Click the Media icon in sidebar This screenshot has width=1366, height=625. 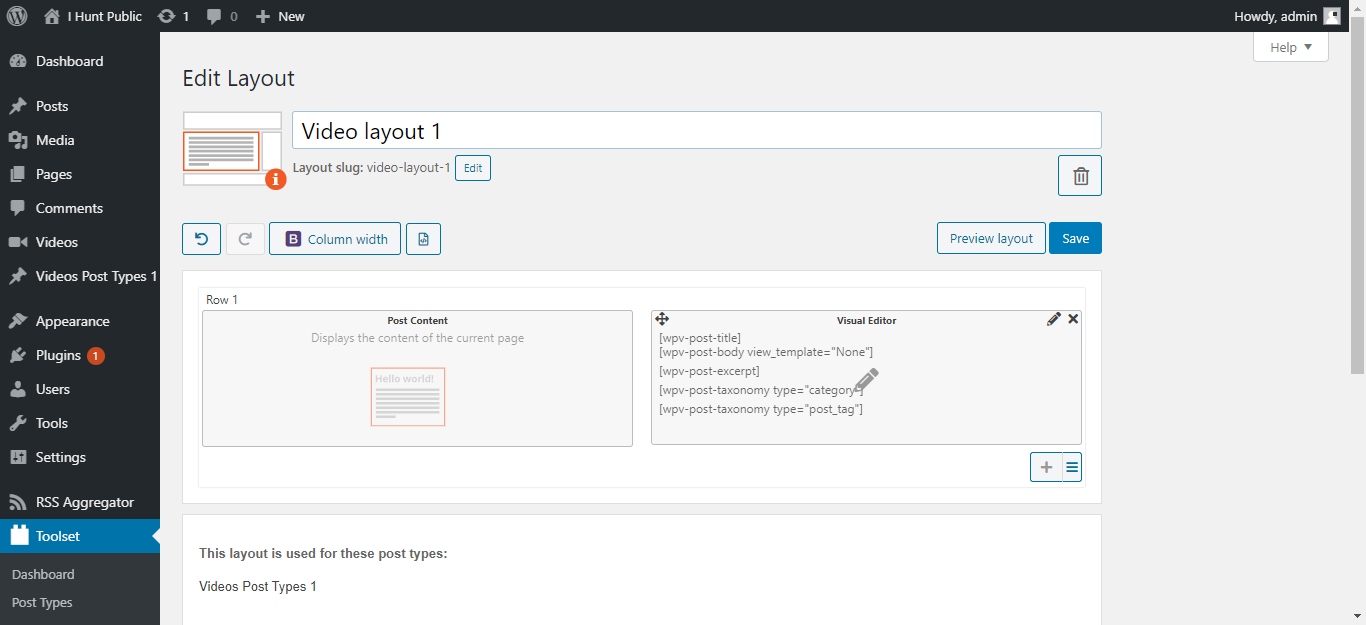click(18, 140)
